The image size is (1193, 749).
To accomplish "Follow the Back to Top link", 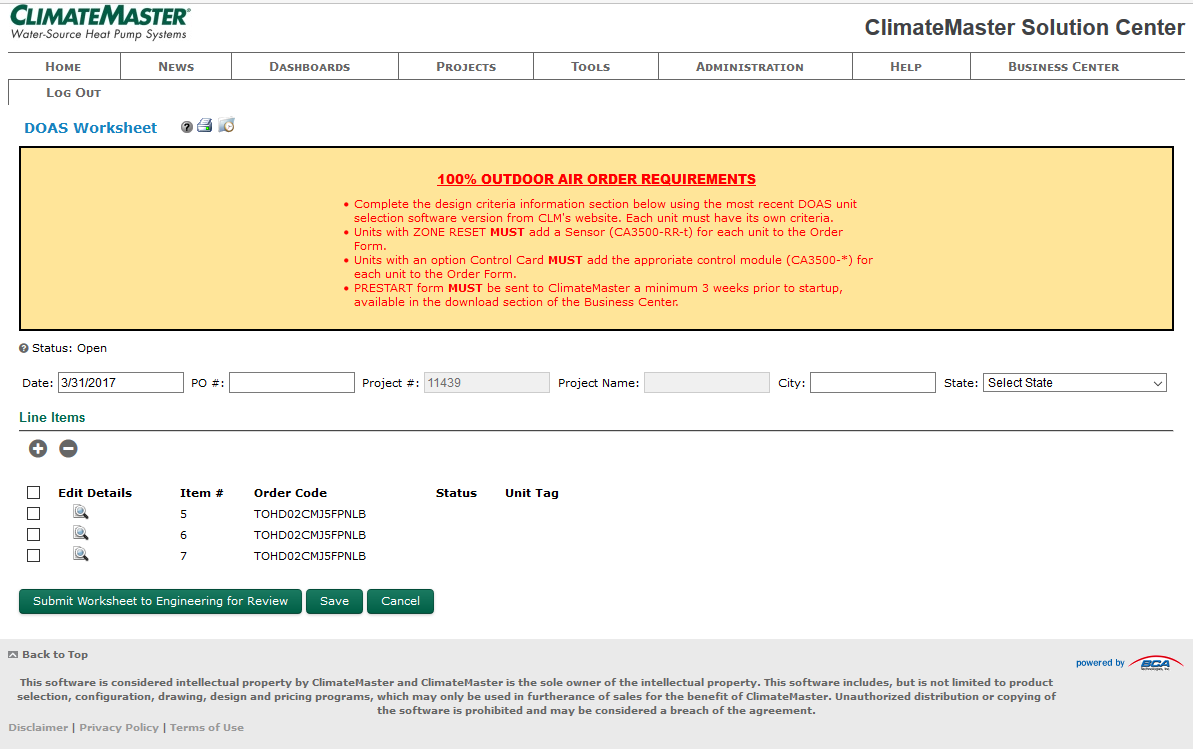I will pyautogui.click(x=55, y=655).
